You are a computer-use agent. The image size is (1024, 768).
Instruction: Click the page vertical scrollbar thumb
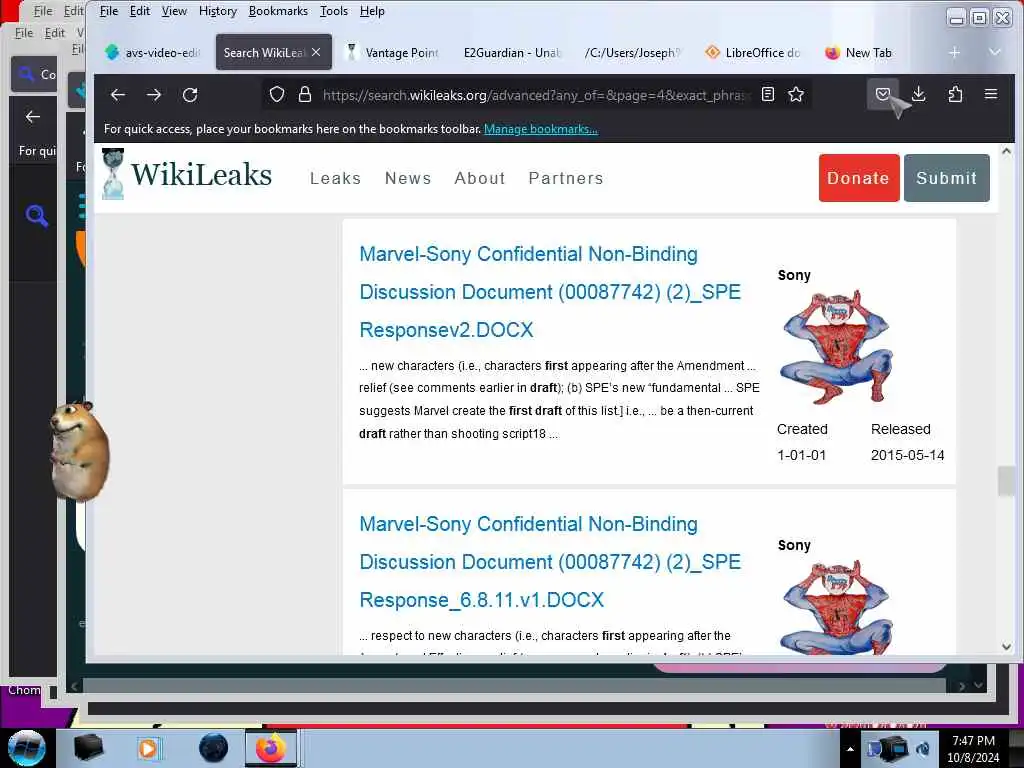(1006, 481)
